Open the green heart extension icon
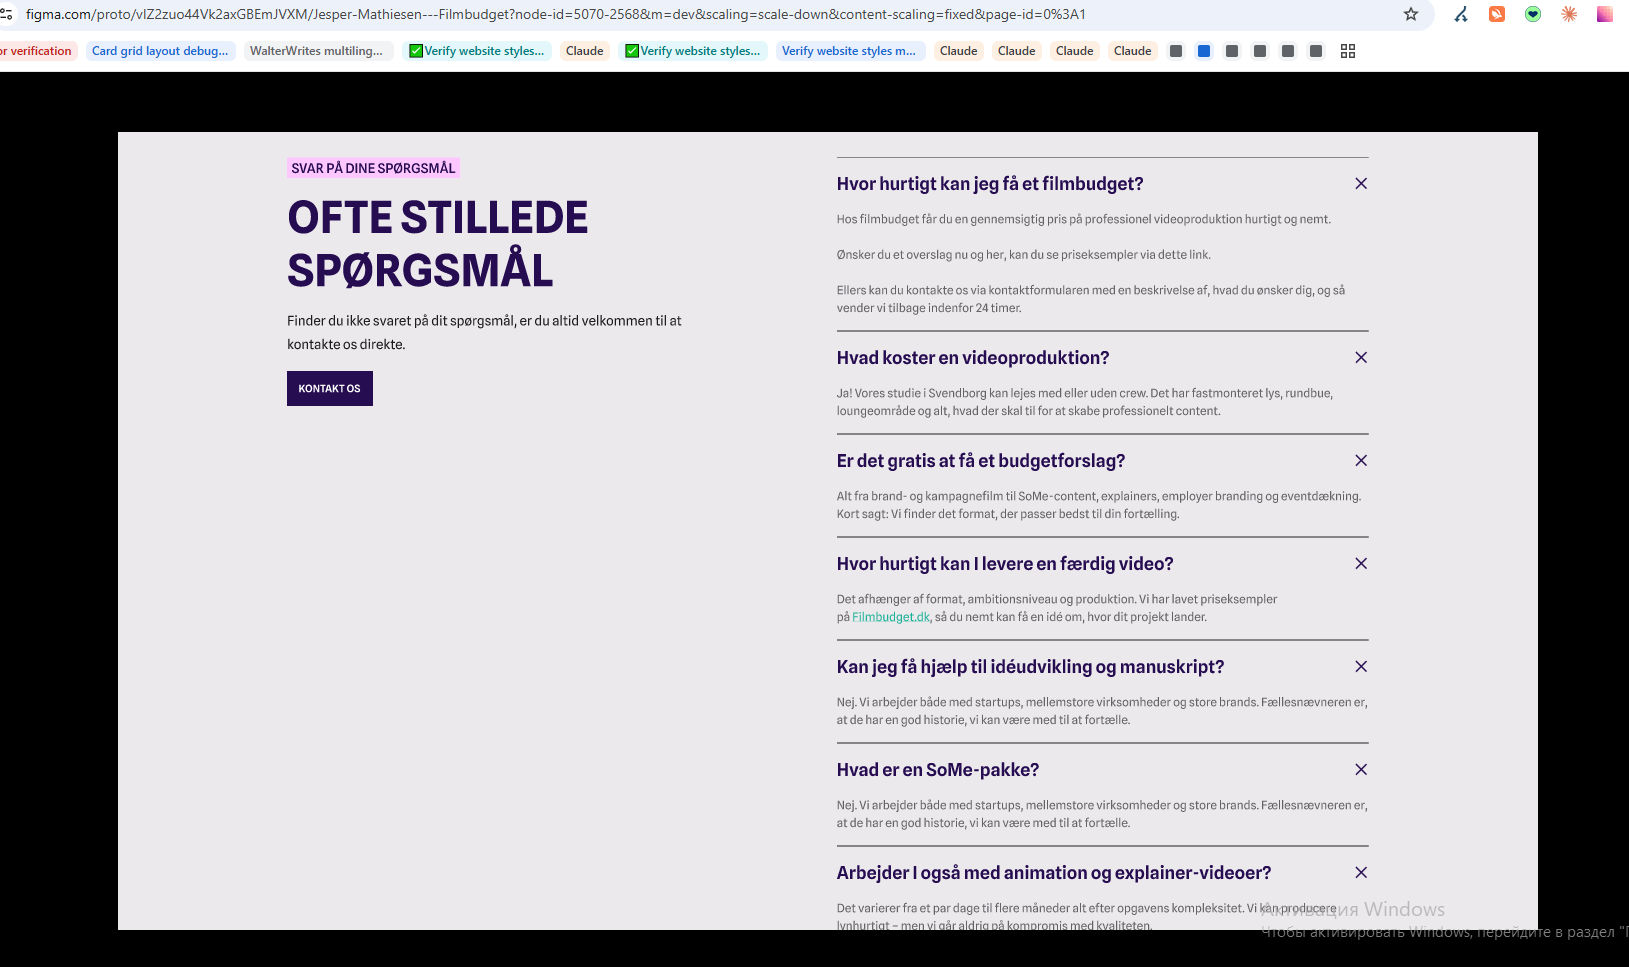Screen dimensions: 1629x967 (1533, 14)
